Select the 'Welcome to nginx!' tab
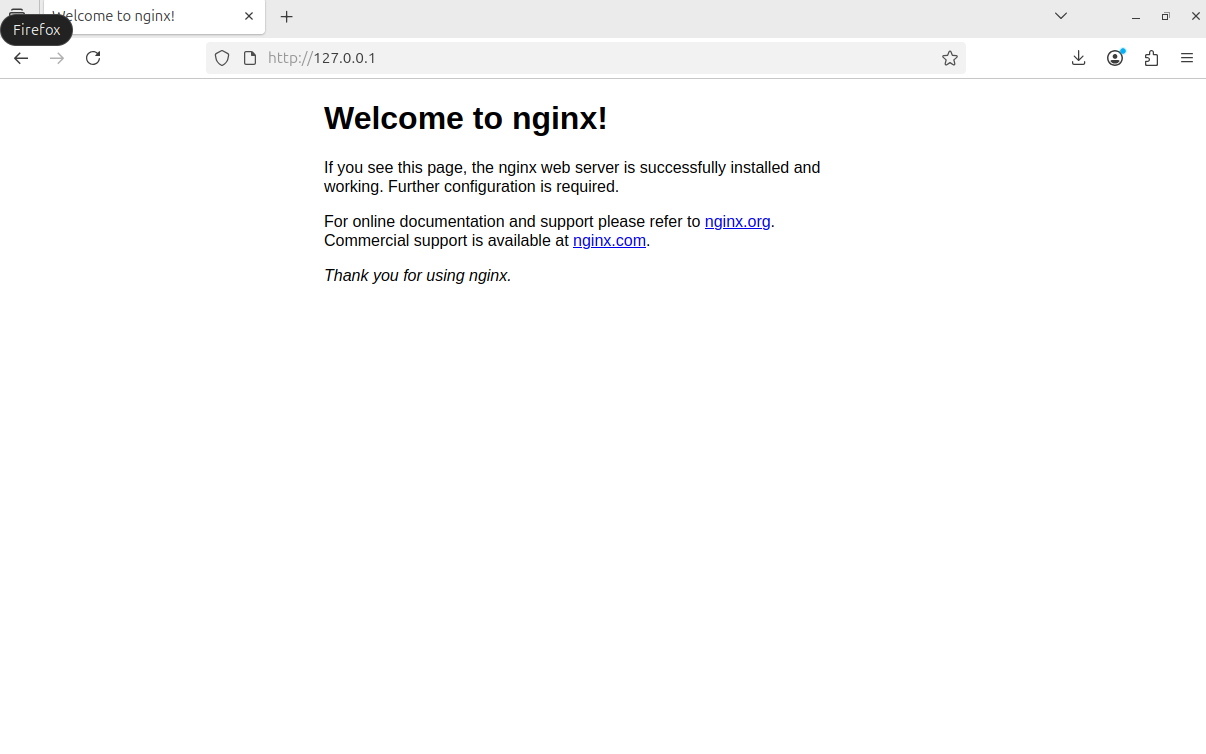This screenshot has width=1206, height=754. [154, 17]
